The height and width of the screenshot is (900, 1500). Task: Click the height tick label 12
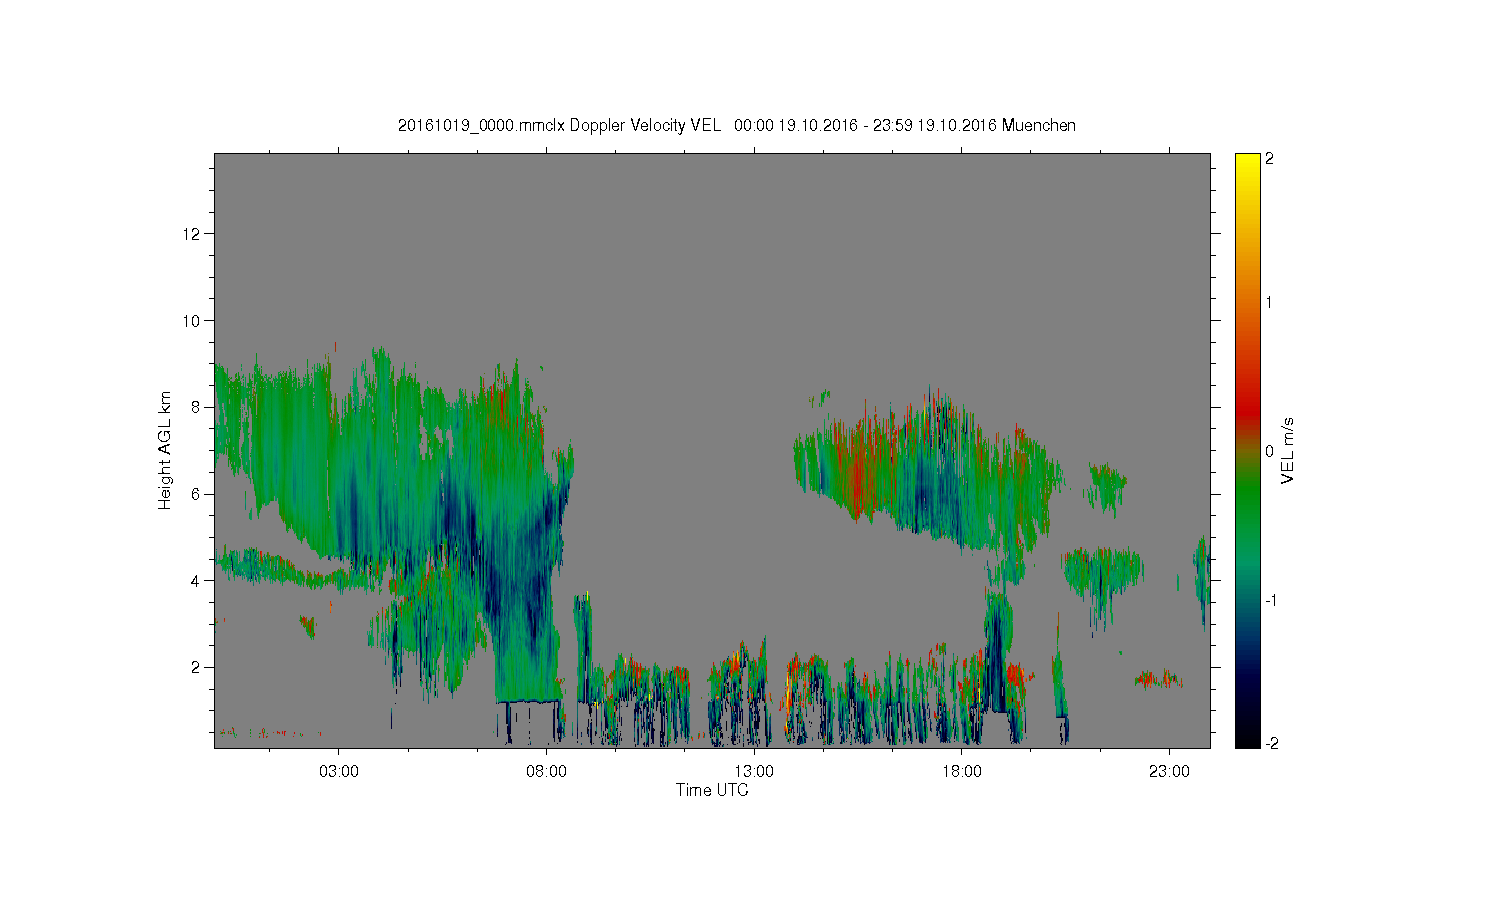(x=192, y=234)
